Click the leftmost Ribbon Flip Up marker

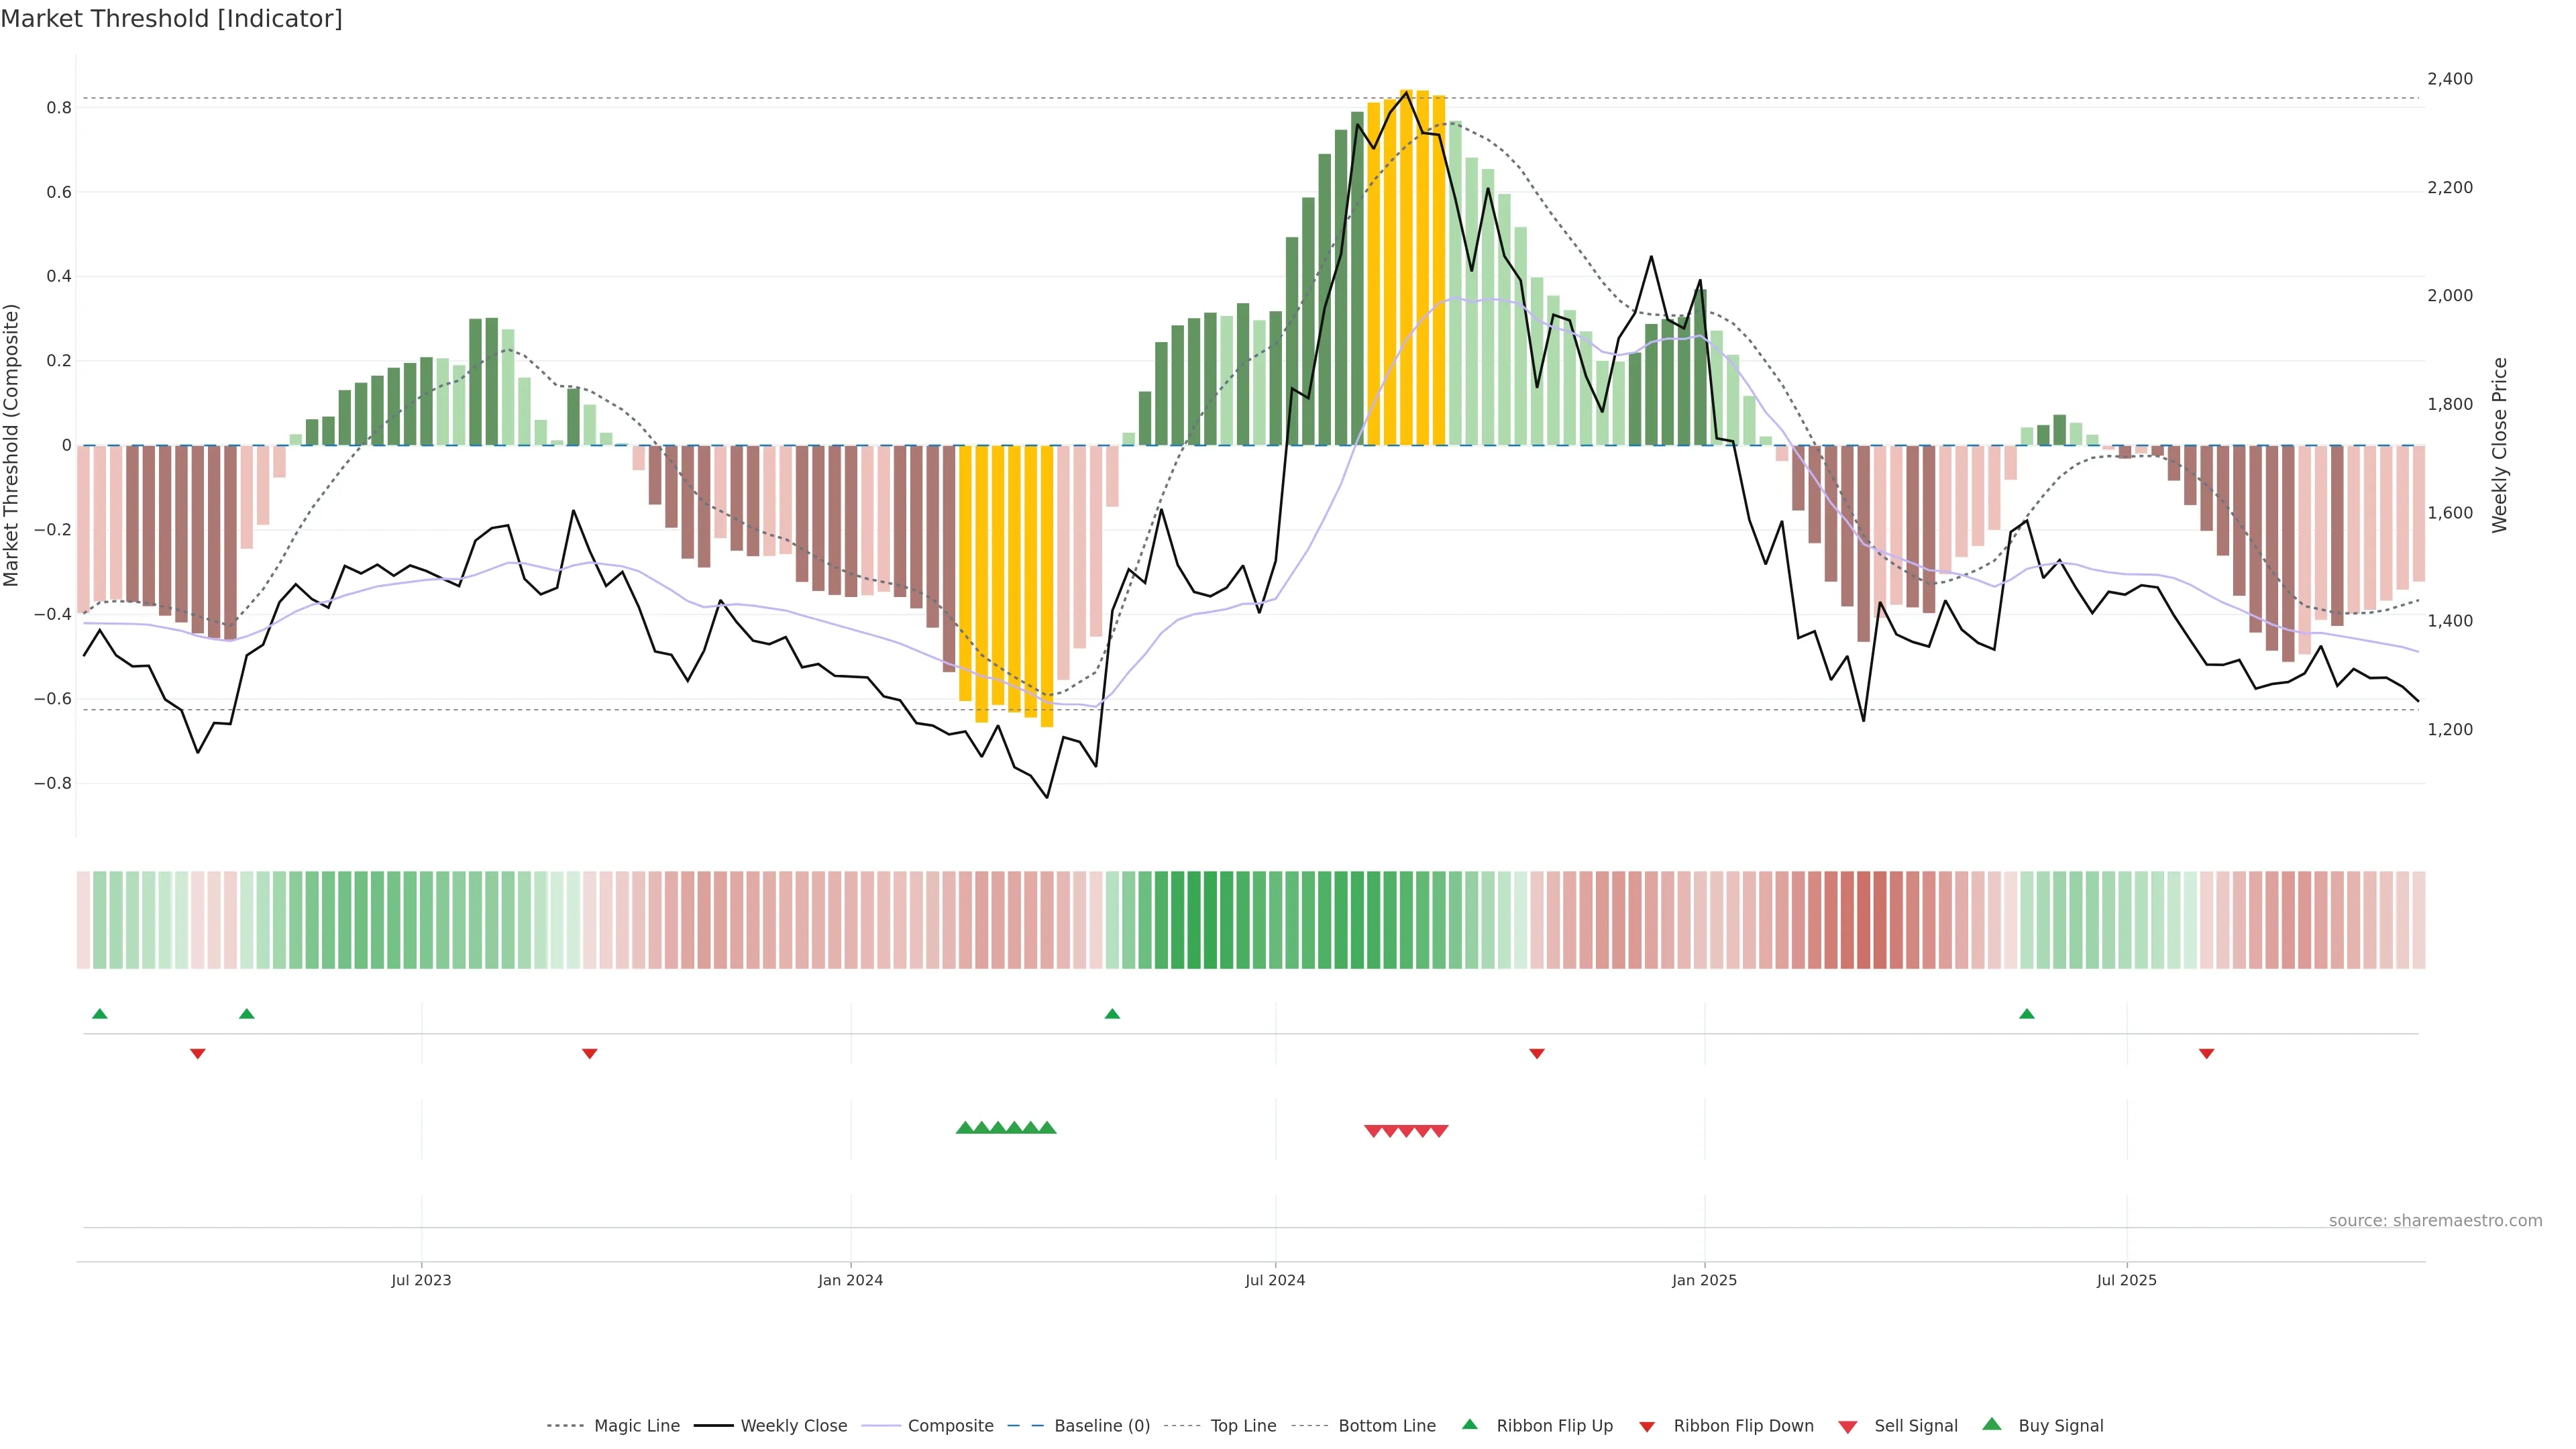click(99, 1014)
